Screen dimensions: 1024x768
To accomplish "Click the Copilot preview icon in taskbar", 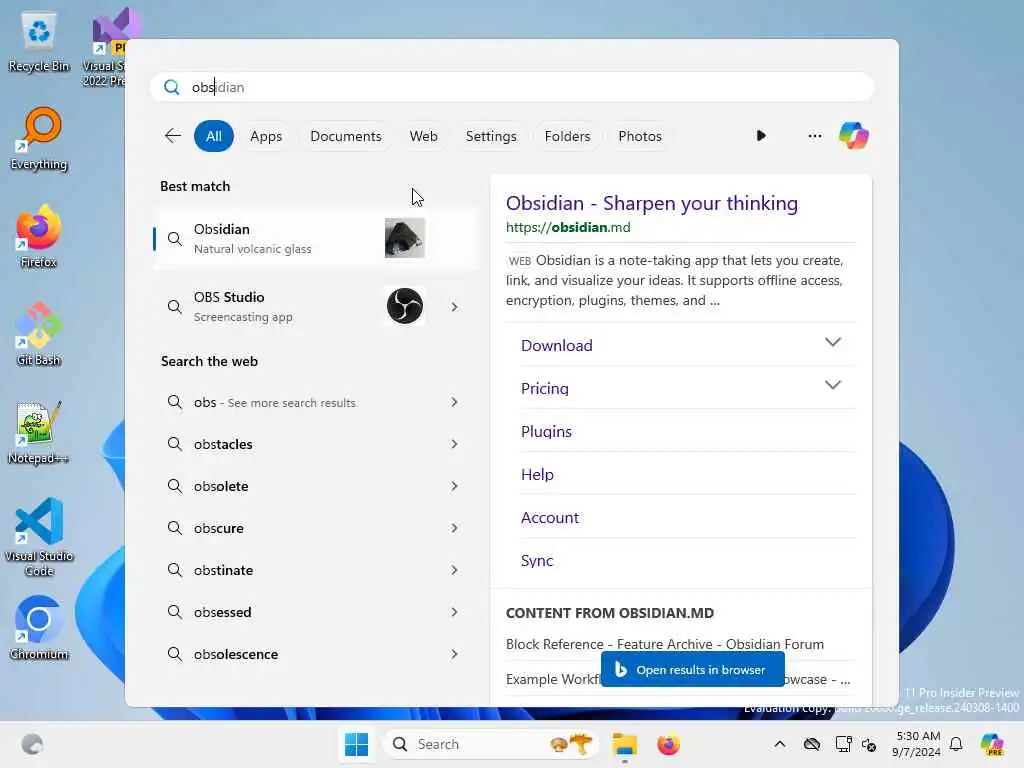I will click(992, 744).
